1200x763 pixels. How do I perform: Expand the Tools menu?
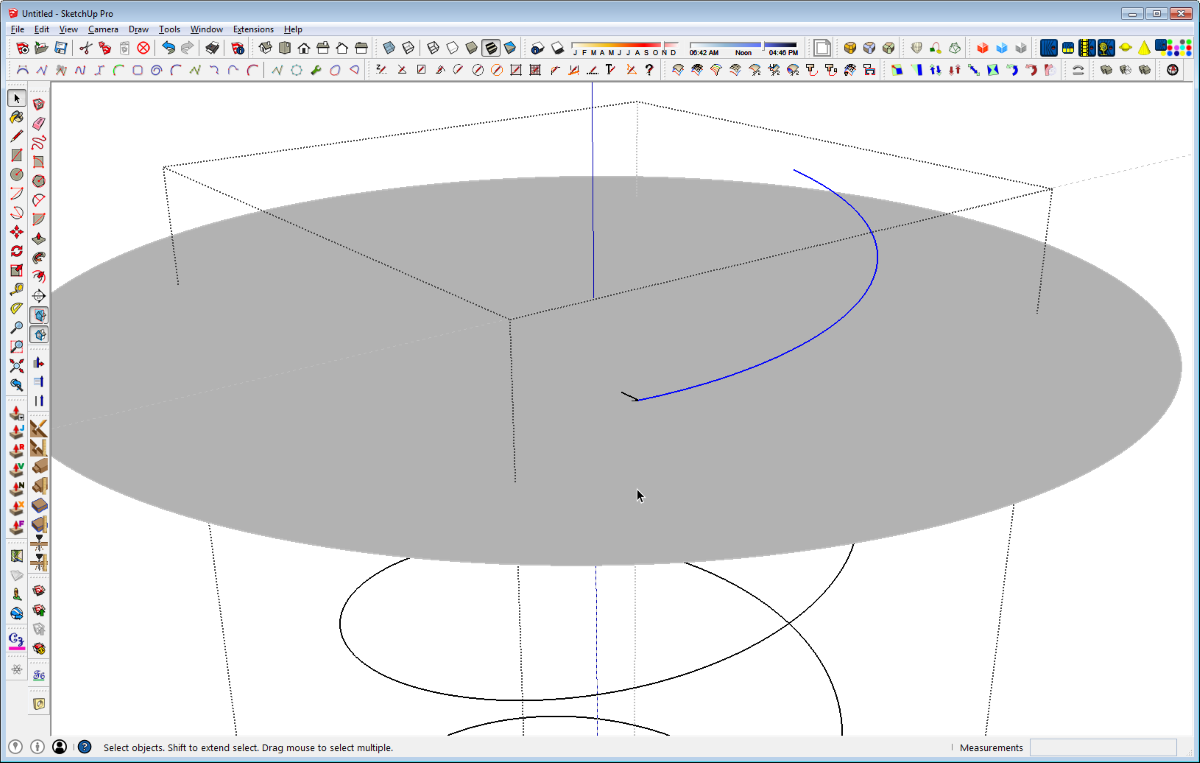(x=169, y=30)
